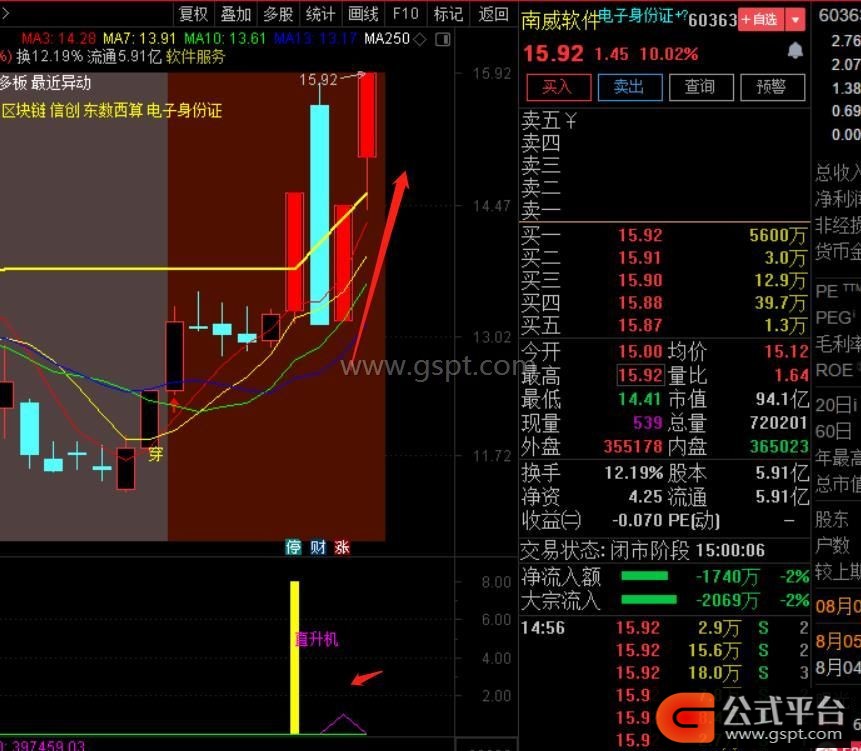Toggle the side panel icon after MA250
861x751 pixels.
[x=443, y=39]
